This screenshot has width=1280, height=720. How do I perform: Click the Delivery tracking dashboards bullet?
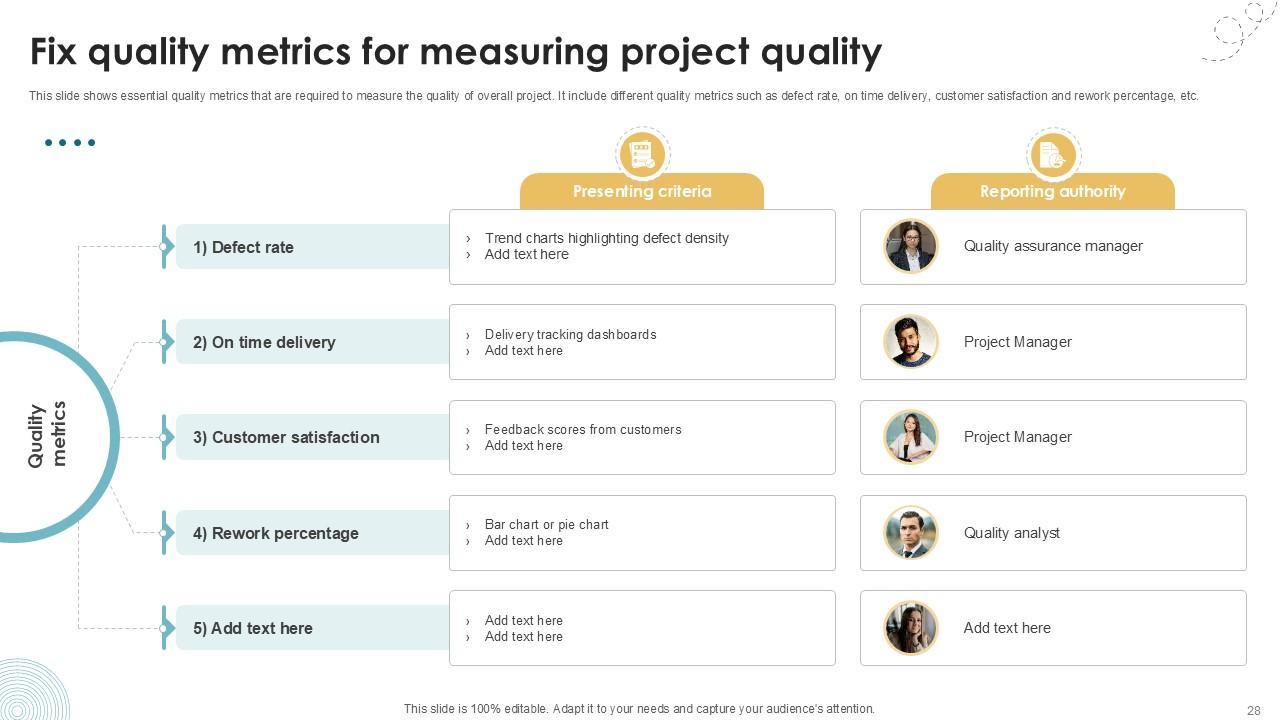570,334
